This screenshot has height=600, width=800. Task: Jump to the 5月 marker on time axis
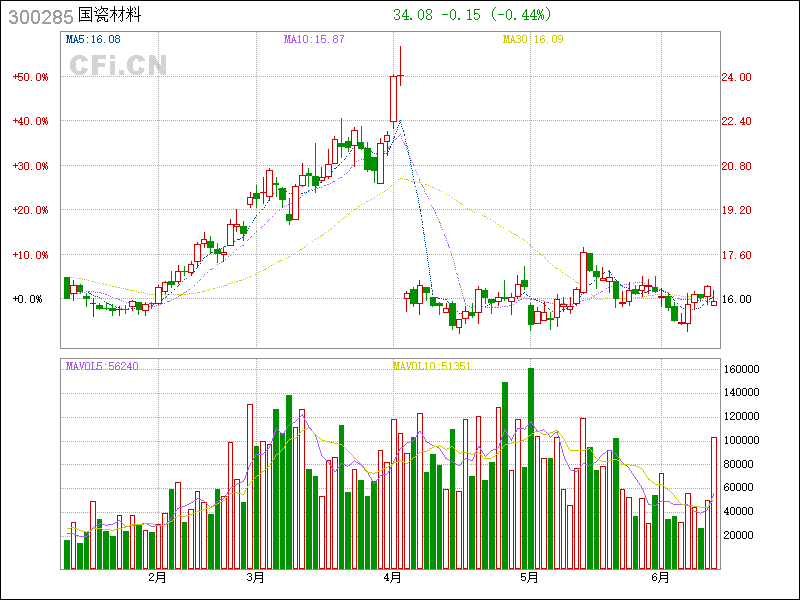click(x=530, y=578)
